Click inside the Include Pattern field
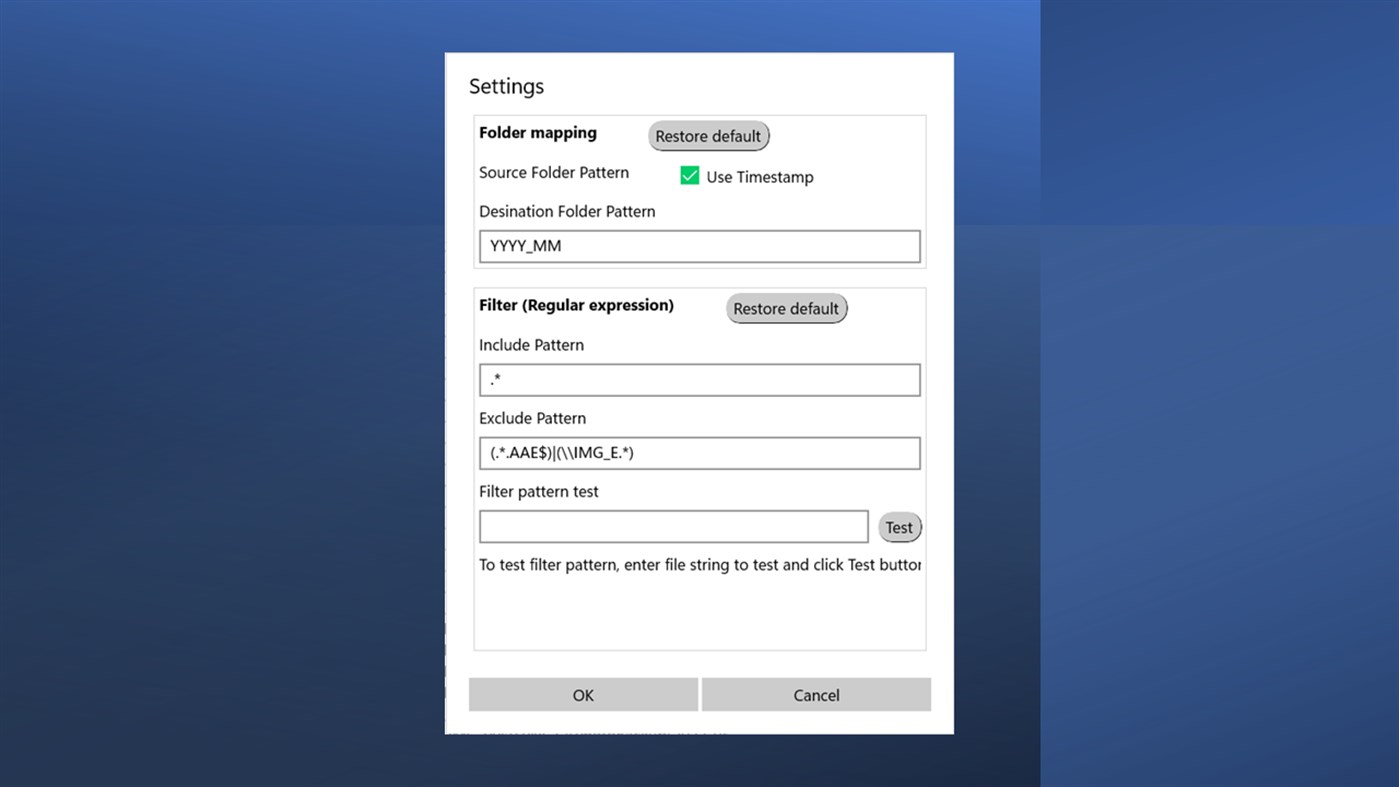The image size is (1399, 787). [699, 380]
